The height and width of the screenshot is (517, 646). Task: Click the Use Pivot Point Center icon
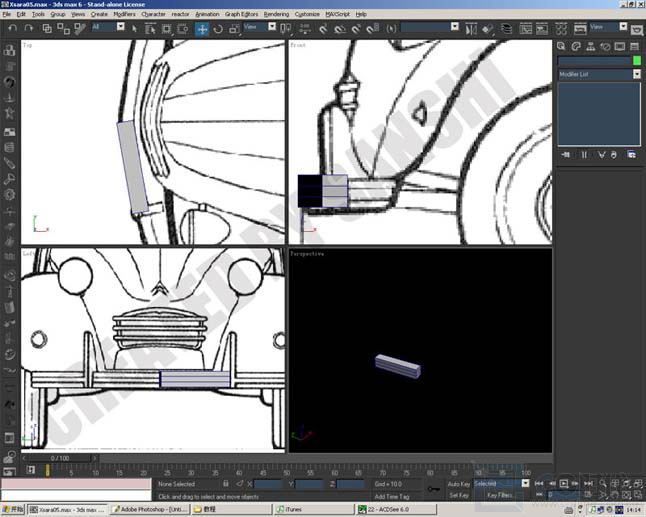click(x=285, y=28)
